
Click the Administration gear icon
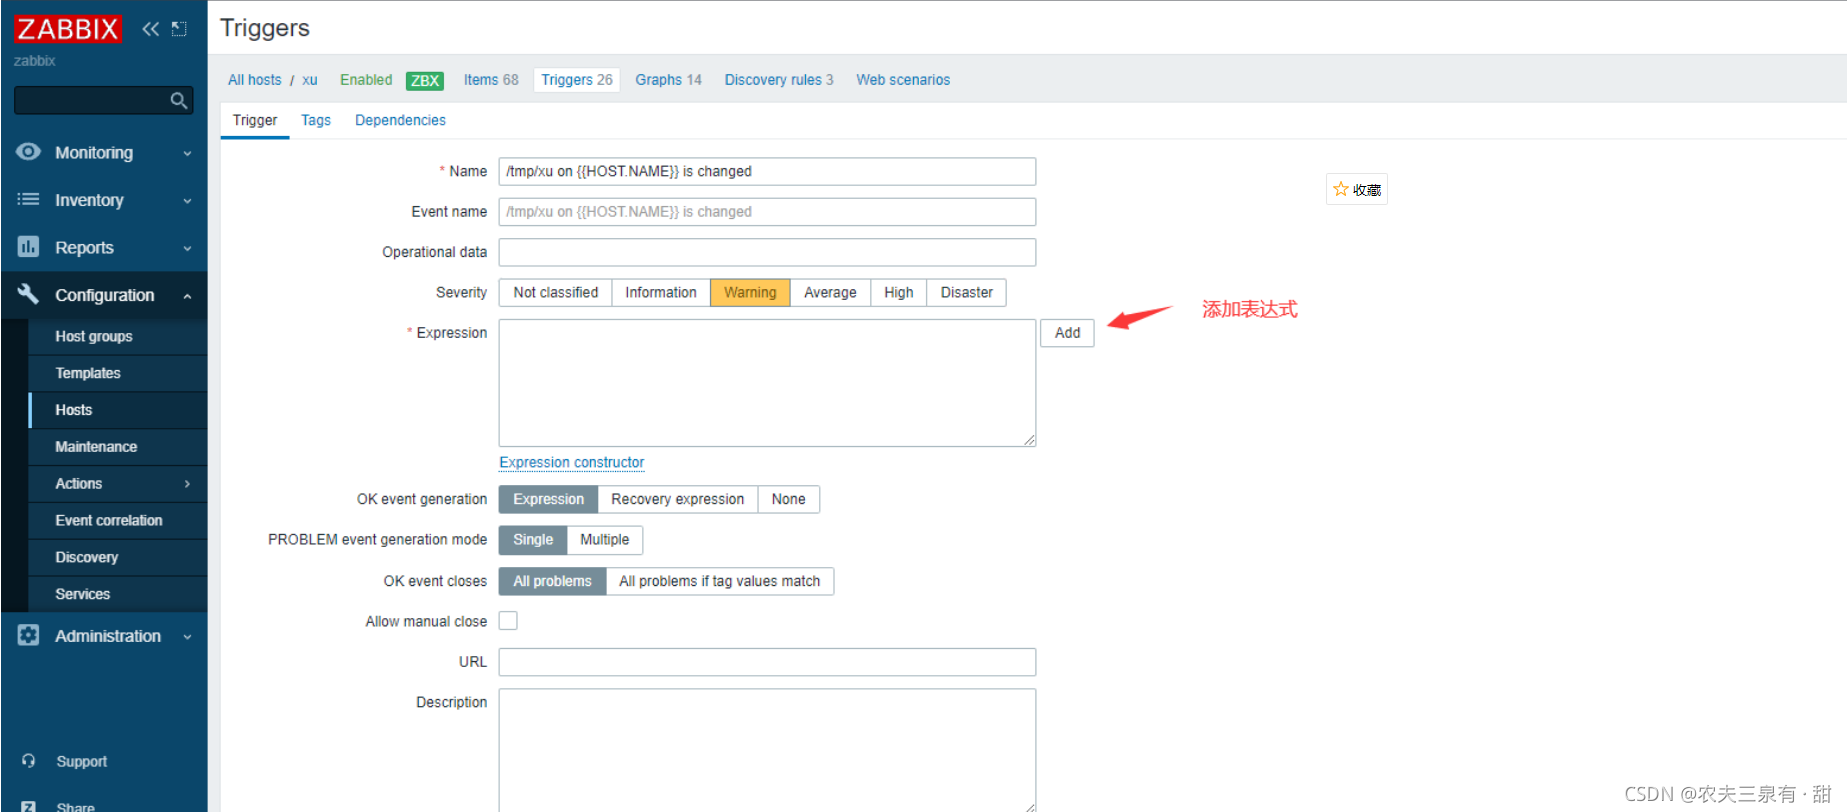tap(28, 635)
